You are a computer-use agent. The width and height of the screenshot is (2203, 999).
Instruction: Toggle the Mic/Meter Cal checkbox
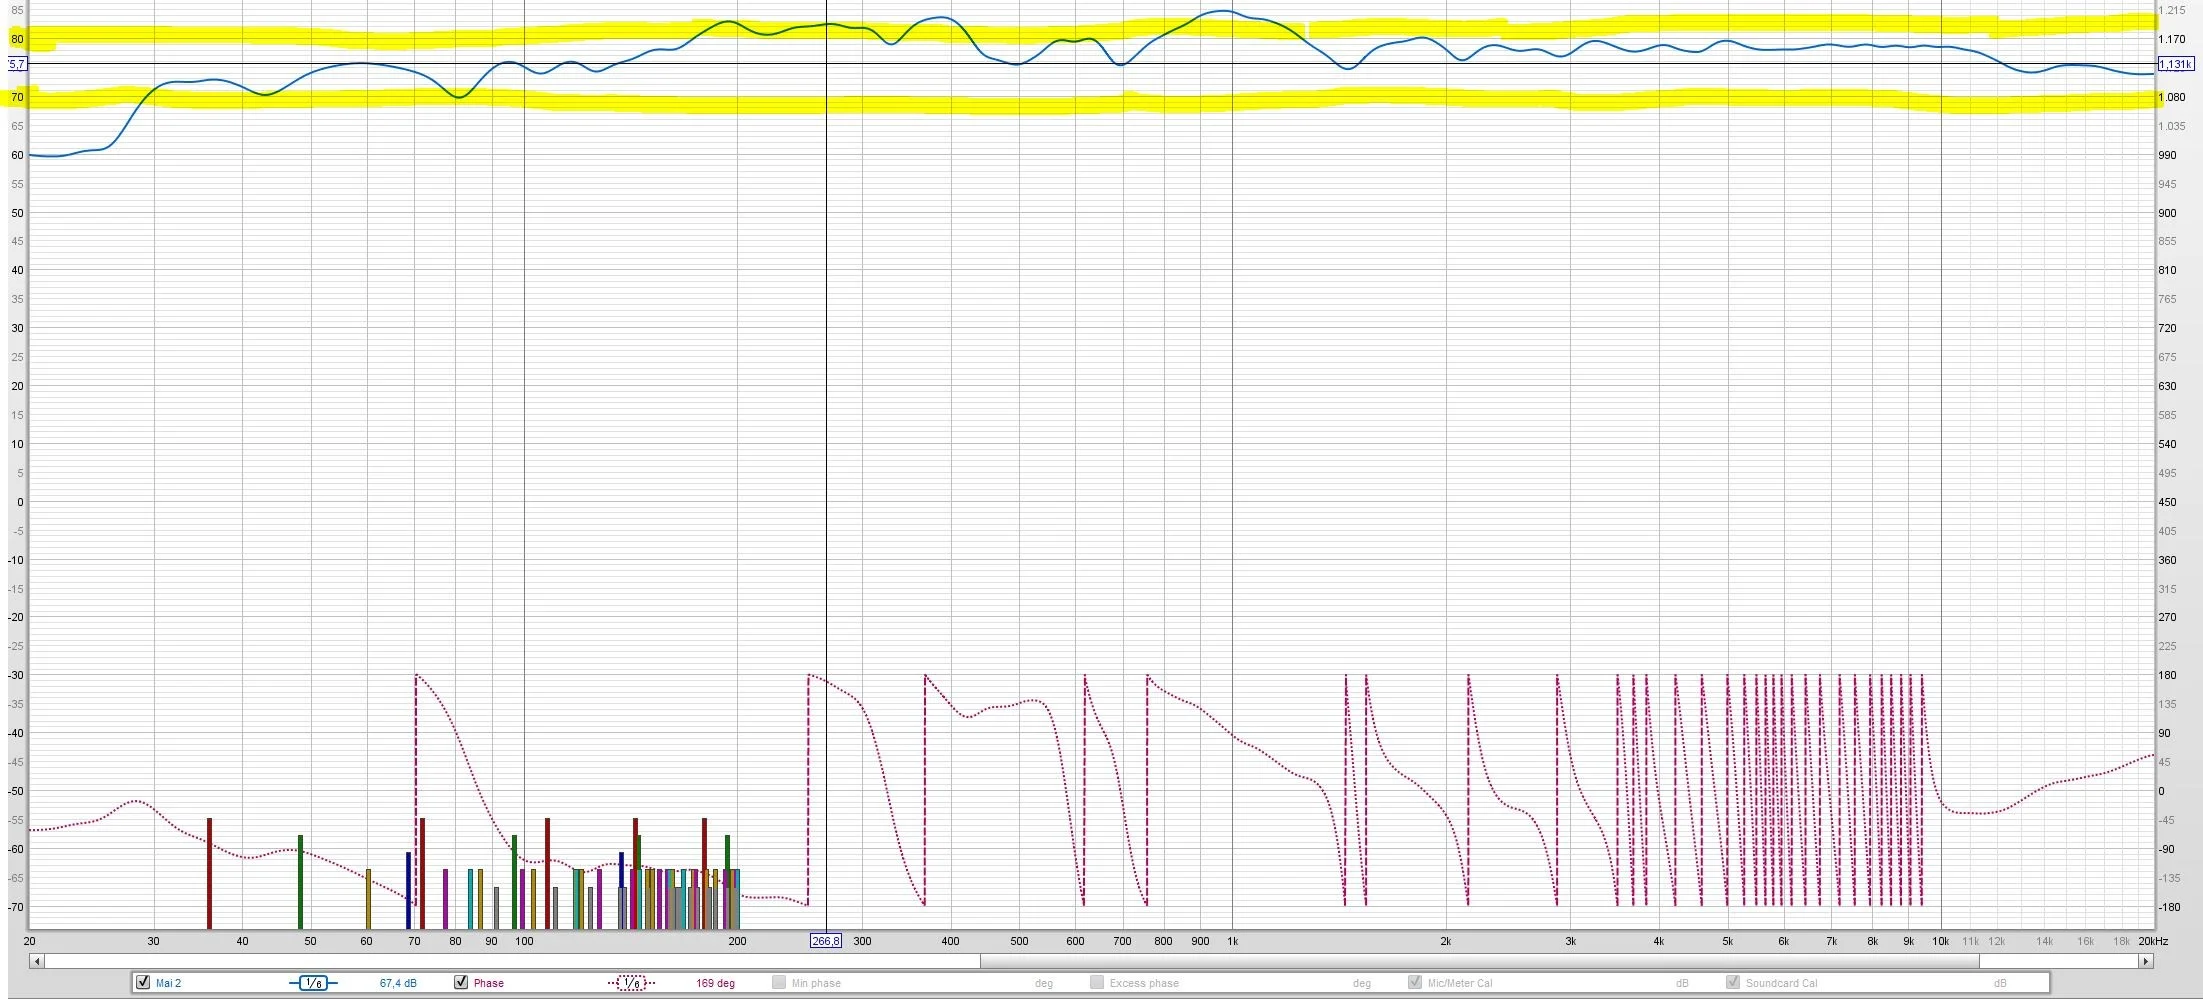[1415, 982]
